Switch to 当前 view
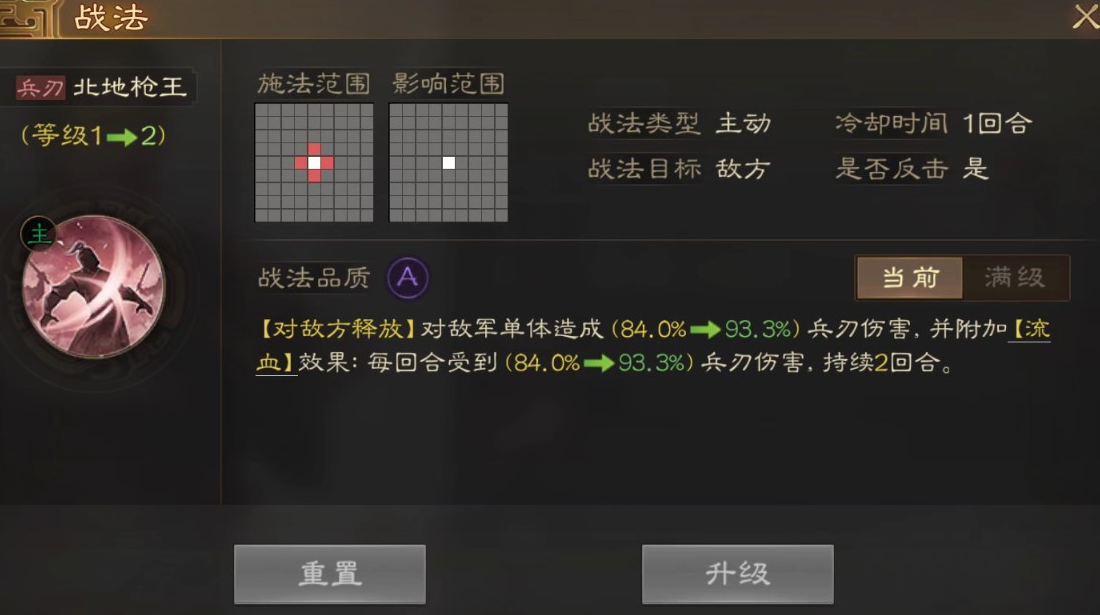Viewport: 1100px width, 615px height. 910,278
